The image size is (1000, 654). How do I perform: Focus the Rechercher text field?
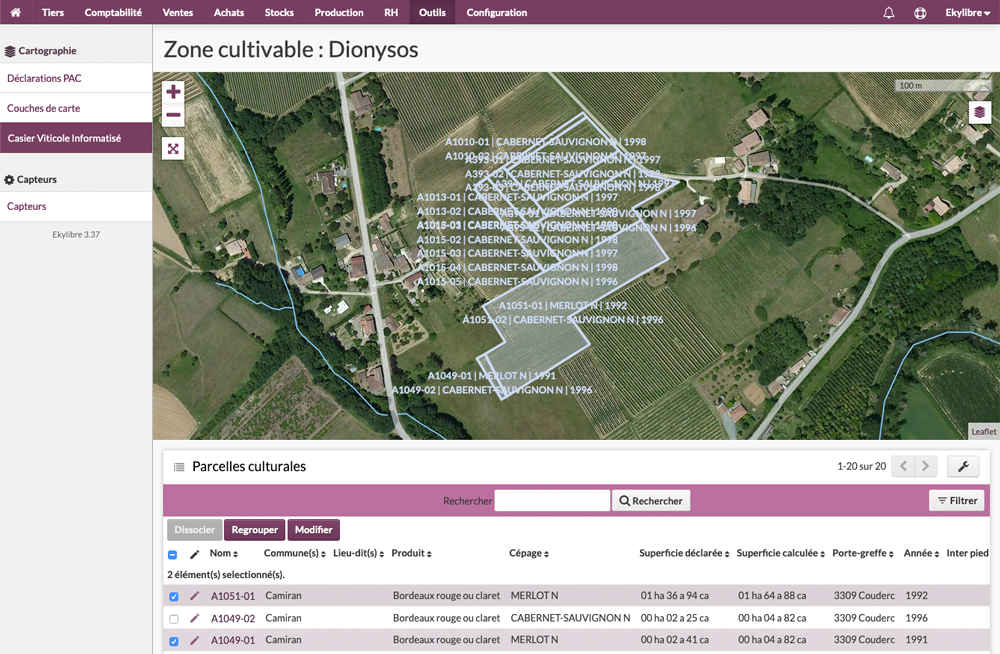click(552, 501)
